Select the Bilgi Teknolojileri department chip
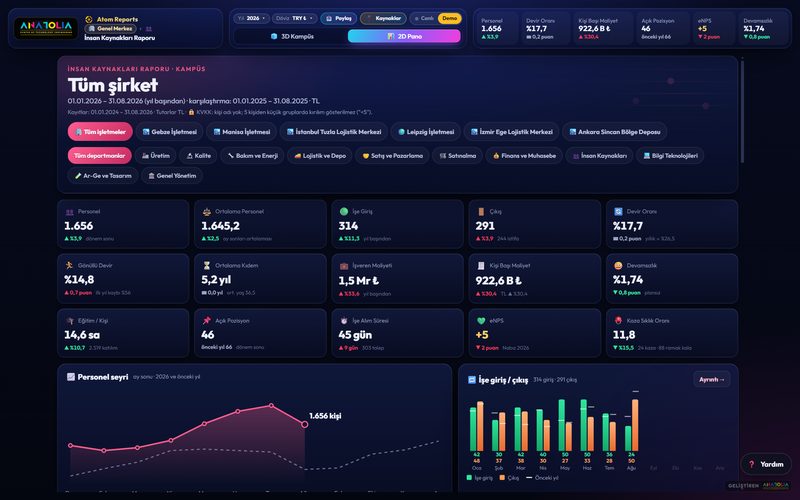The height and width of the screenshot is (500, 800). click(x=670, y=156)
